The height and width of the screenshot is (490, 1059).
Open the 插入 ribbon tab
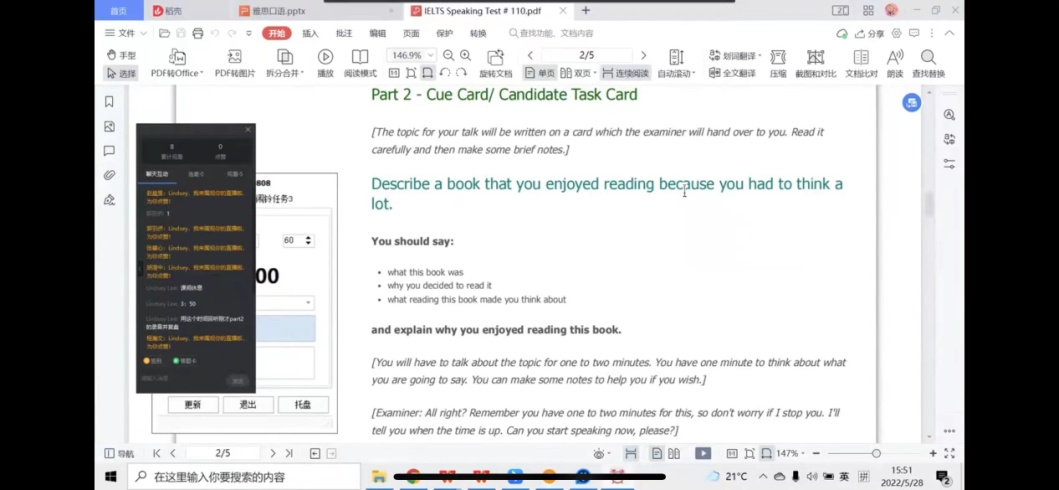coord(310,33)
